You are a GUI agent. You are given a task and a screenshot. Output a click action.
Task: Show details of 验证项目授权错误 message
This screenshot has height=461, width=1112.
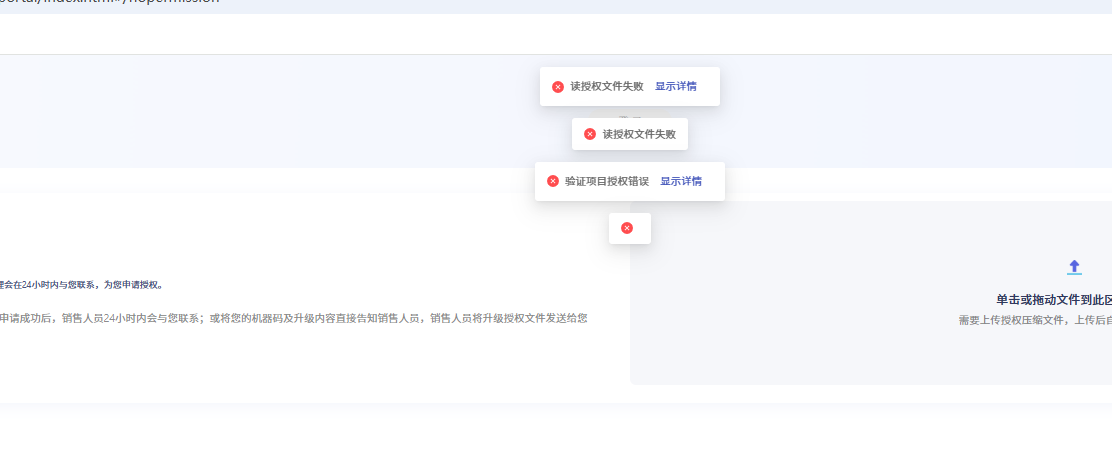tap(681, 182)
